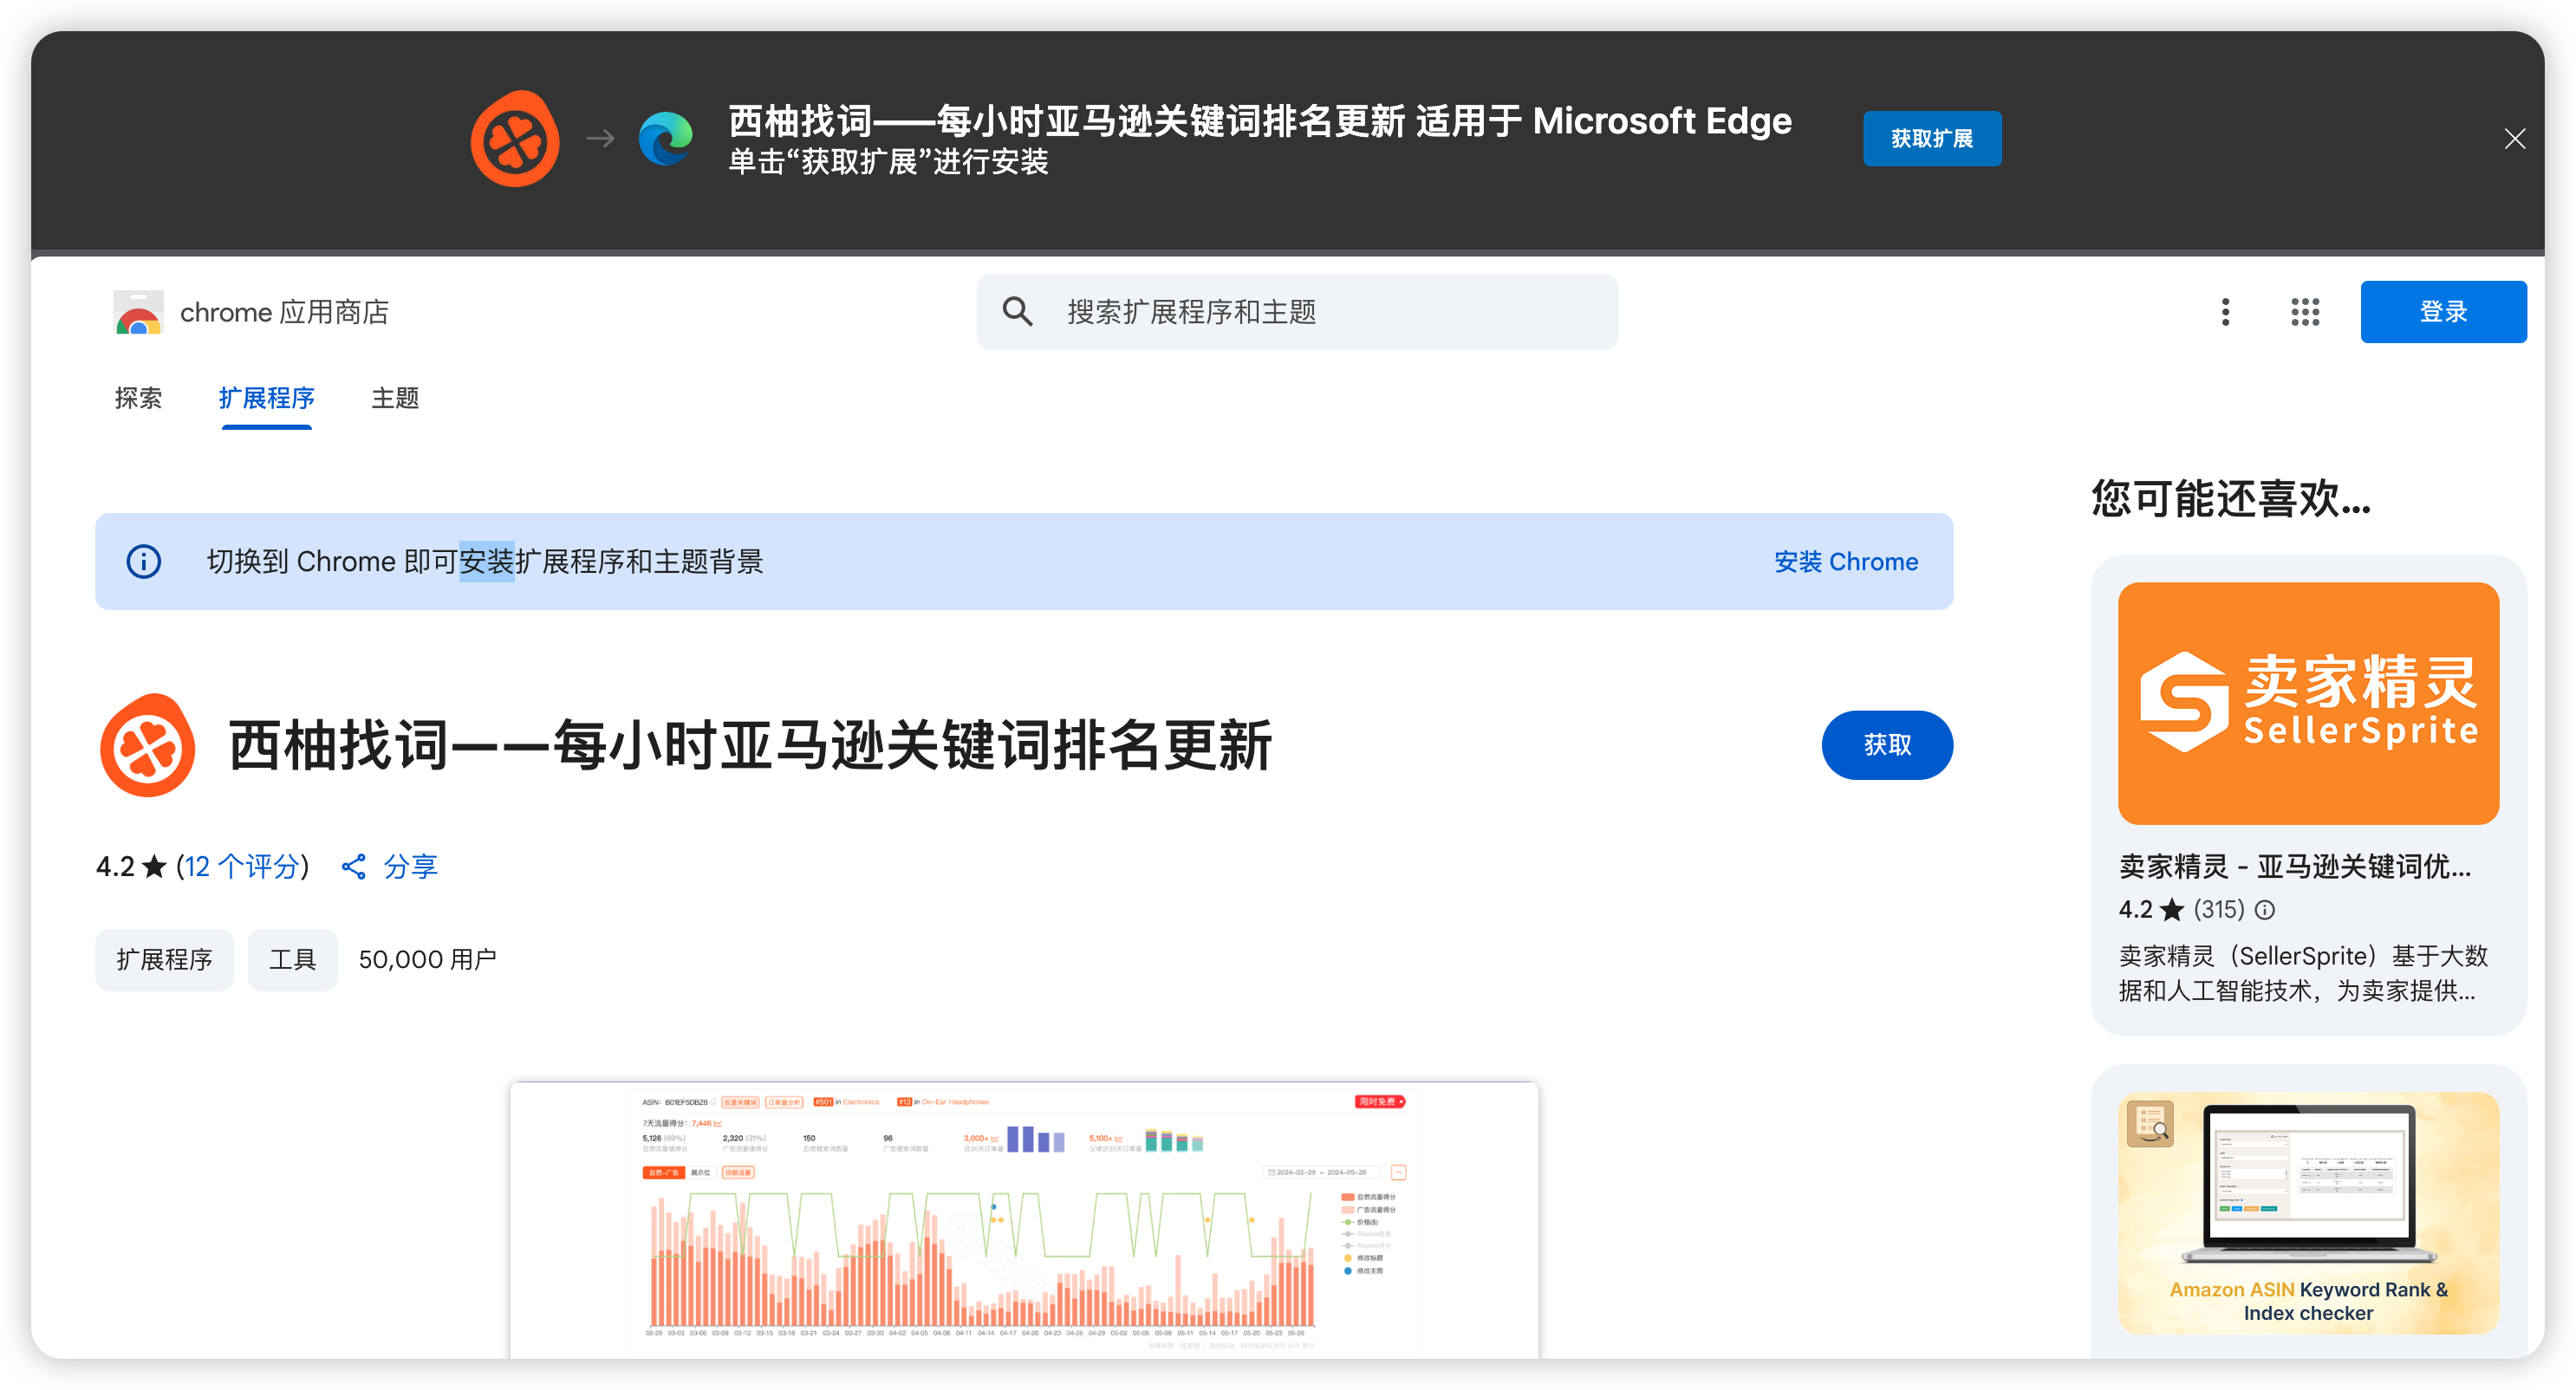The height and width of the screenshot is (1390, 2576).
Task: Click the 您可能还喜欢... heading
Action: click(2231, 498)
